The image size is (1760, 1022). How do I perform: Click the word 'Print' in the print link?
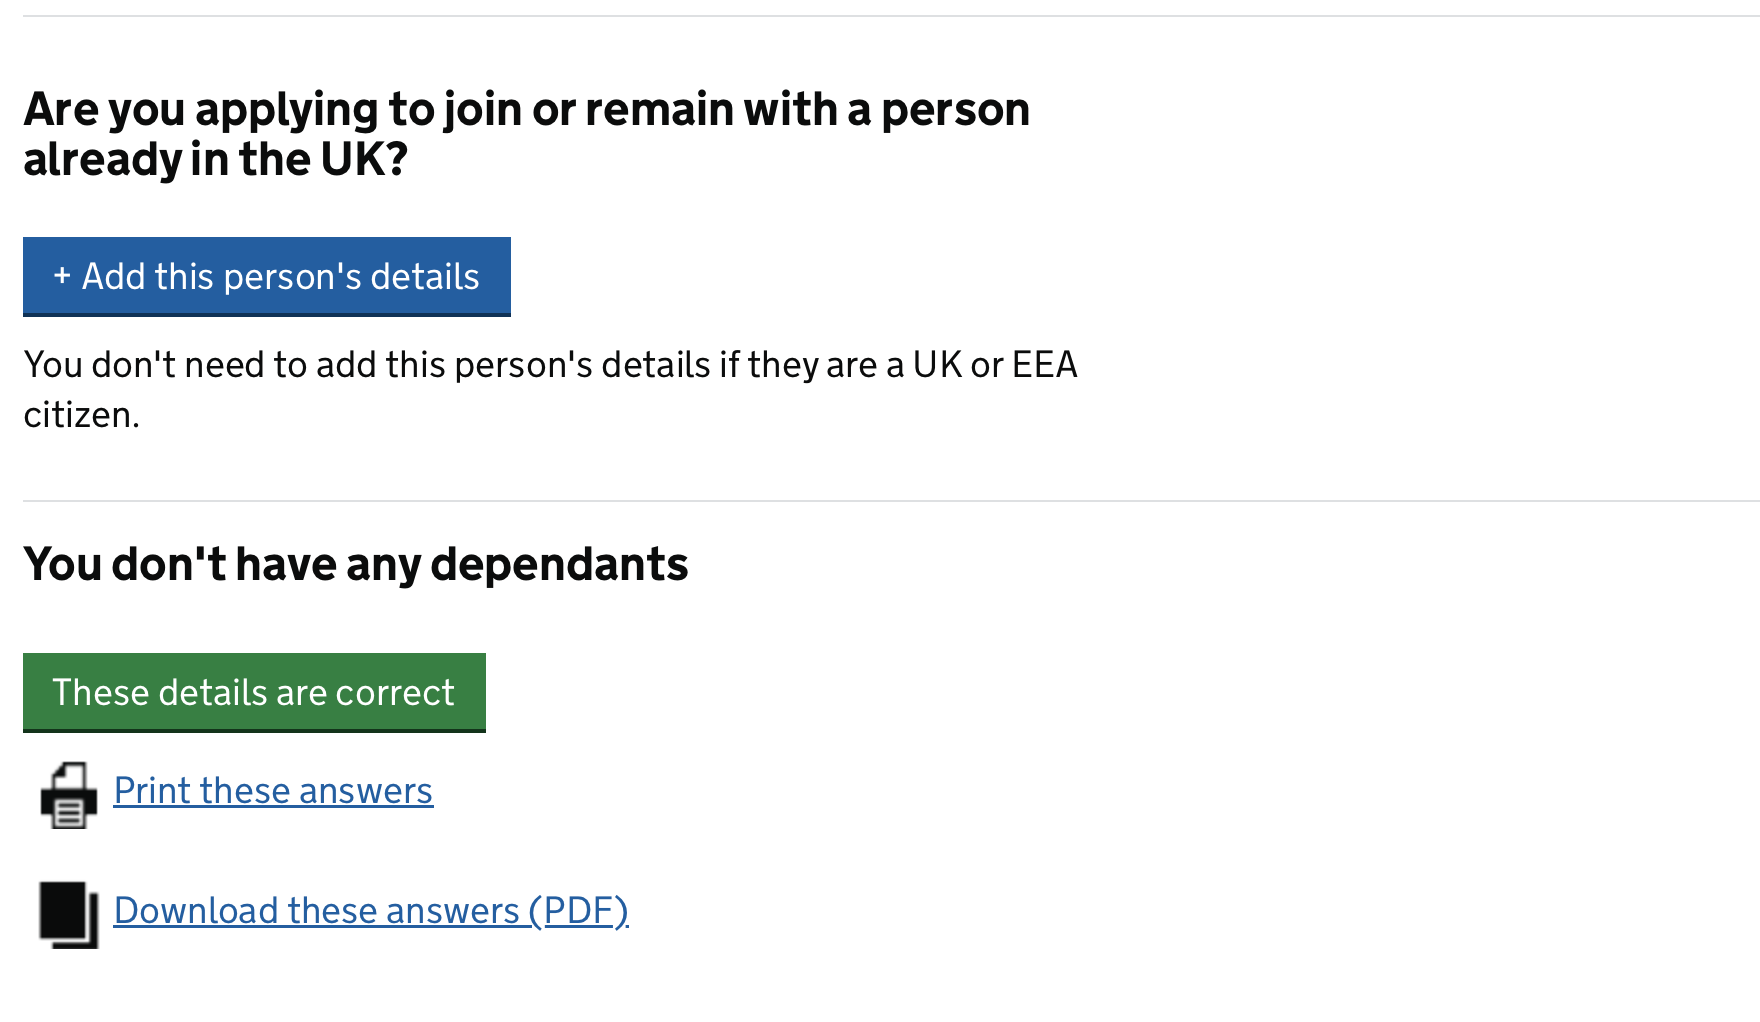[x=152, y=791]
